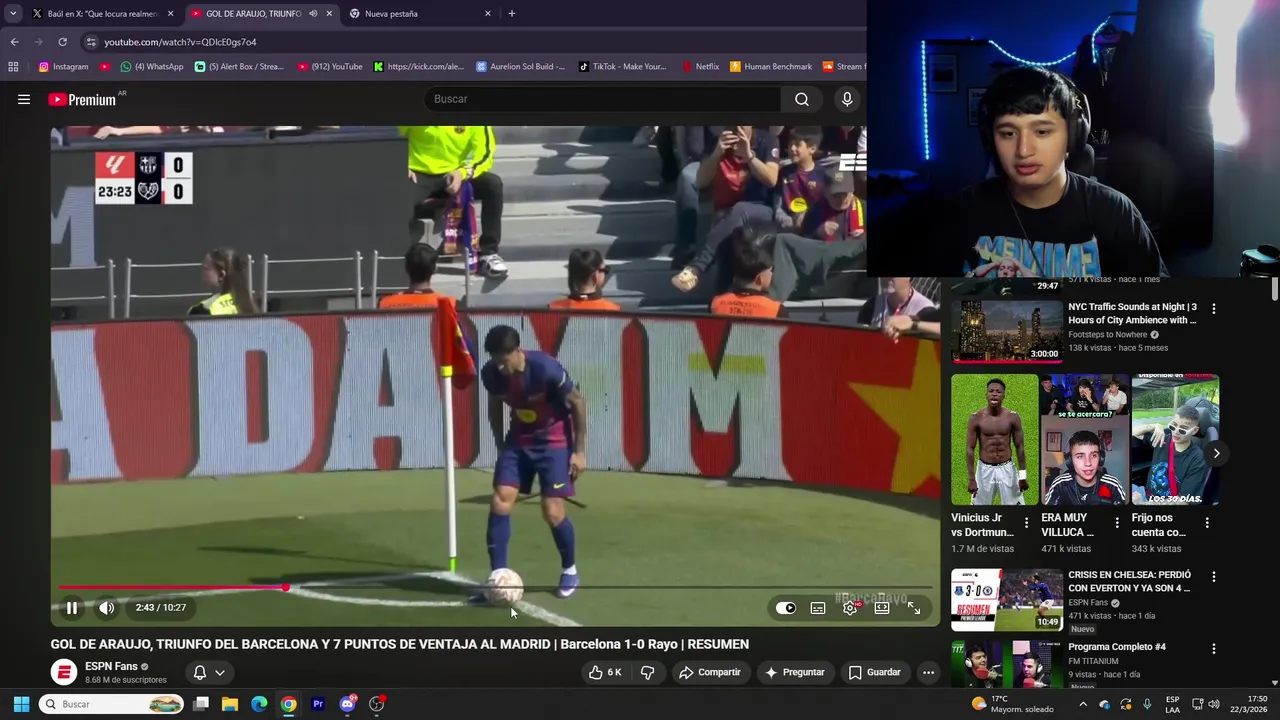The image size is (1280, 720).
Task: Click the red progress scrubber handle
Action: click(286, 587)
